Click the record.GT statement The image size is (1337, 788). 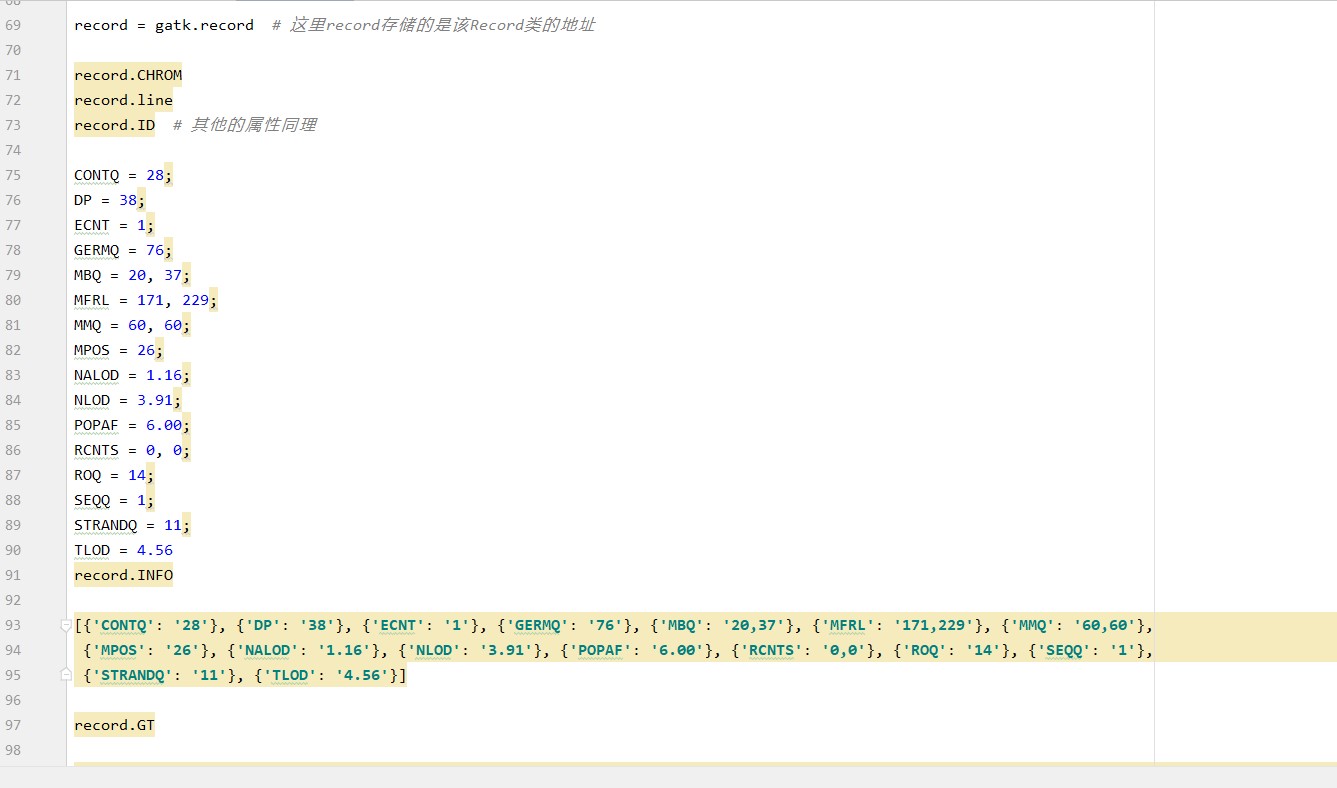pos(114,725)
